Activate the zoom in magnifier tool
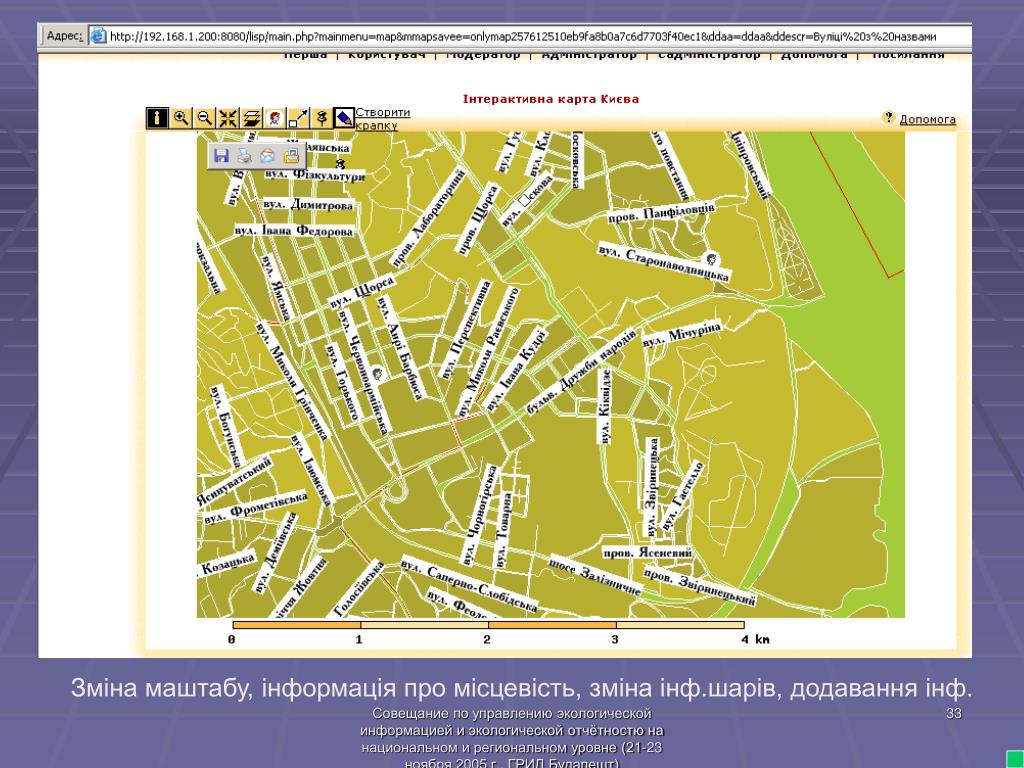The height and width of the screenshot is (768, 1024). click(x=181, y=118)
